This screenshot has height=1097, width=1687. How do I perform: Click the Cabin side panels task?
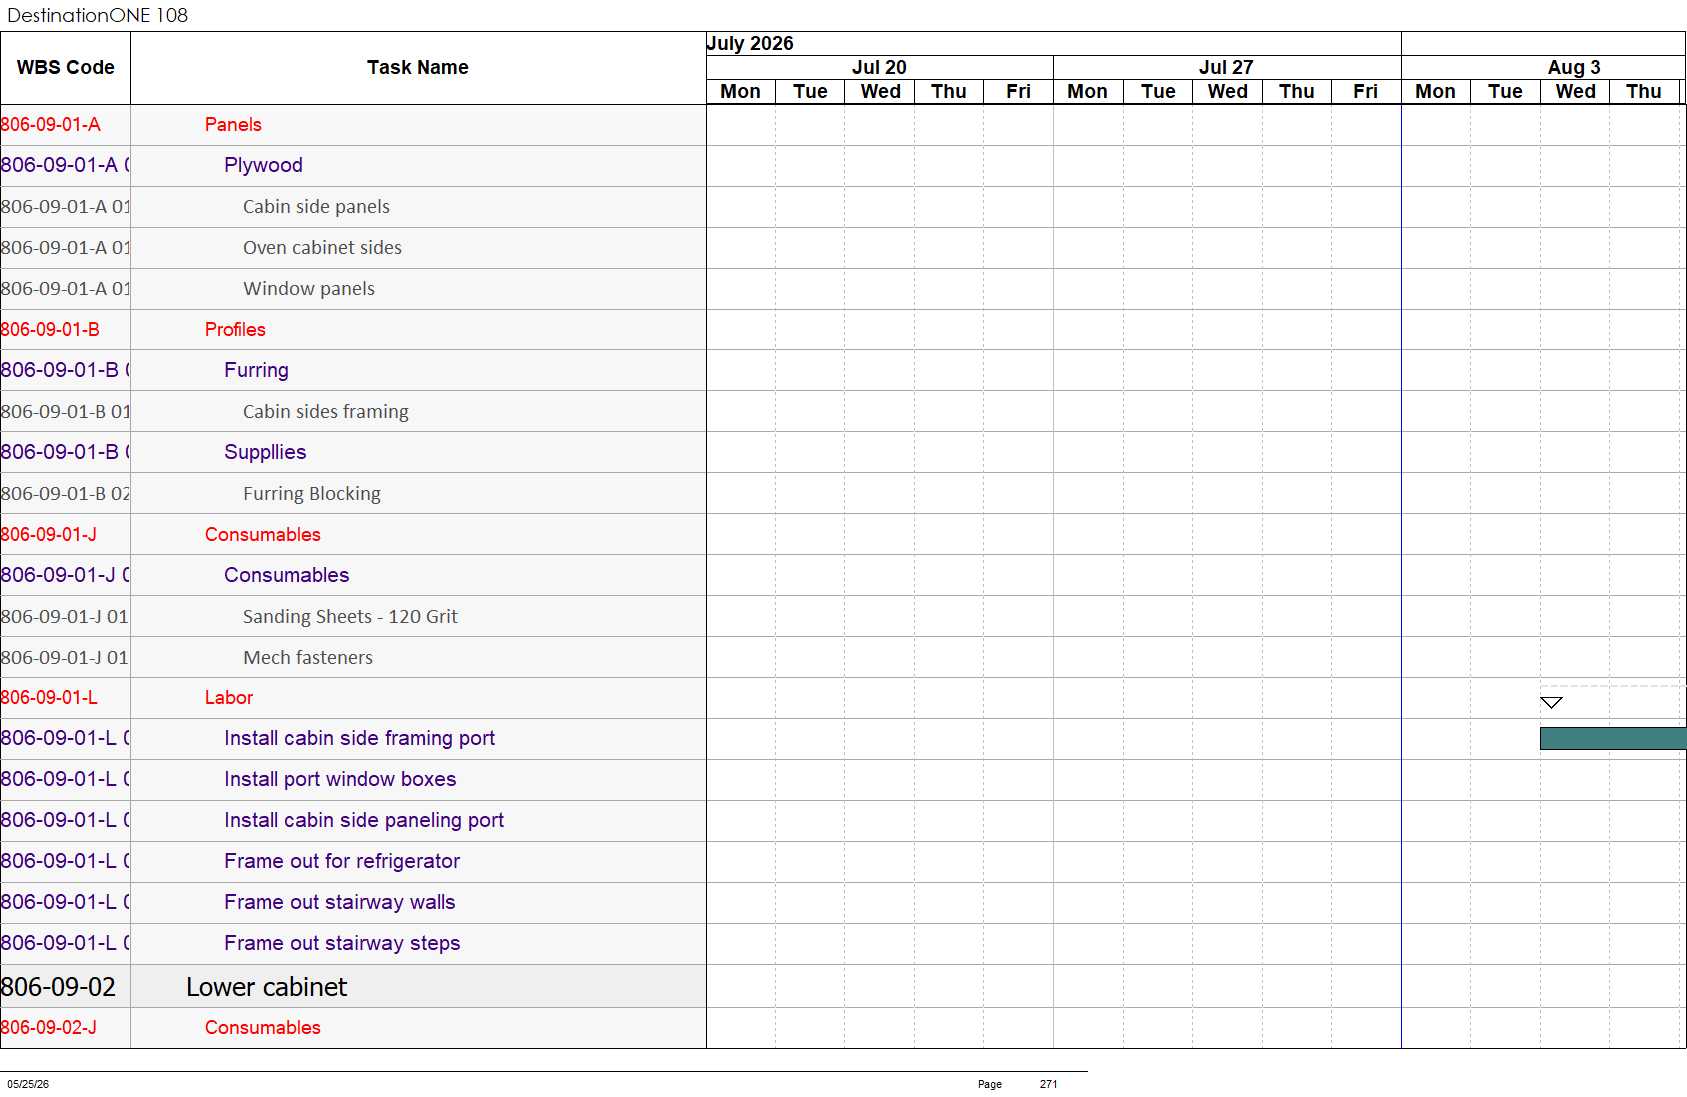316,207
